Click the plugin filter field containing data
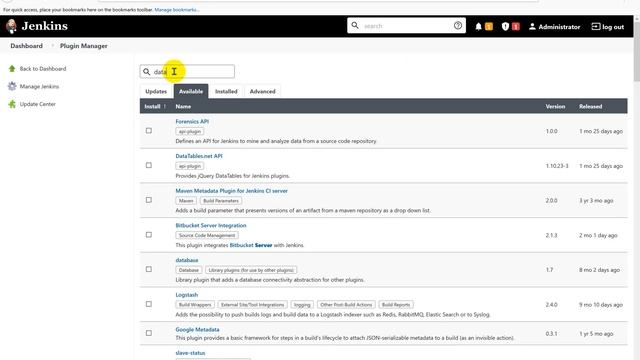The height and width of the screenshot is (360, 640). pyautogui.click(x=187, y=71)
